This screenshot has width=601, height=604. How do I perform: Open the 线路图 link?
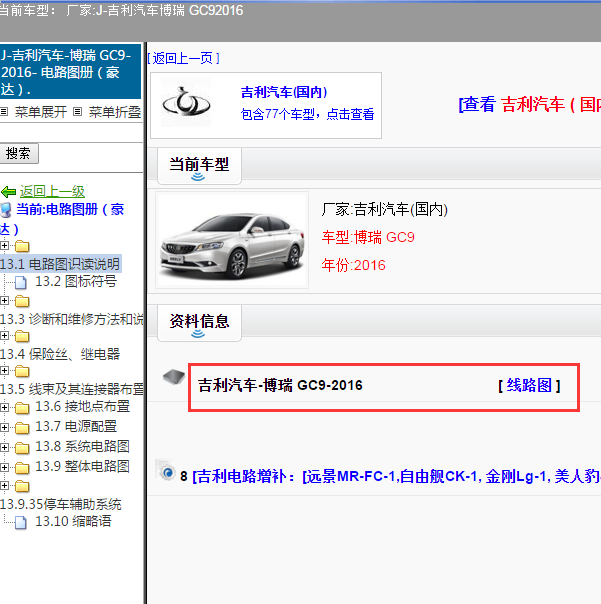(529, 385)
